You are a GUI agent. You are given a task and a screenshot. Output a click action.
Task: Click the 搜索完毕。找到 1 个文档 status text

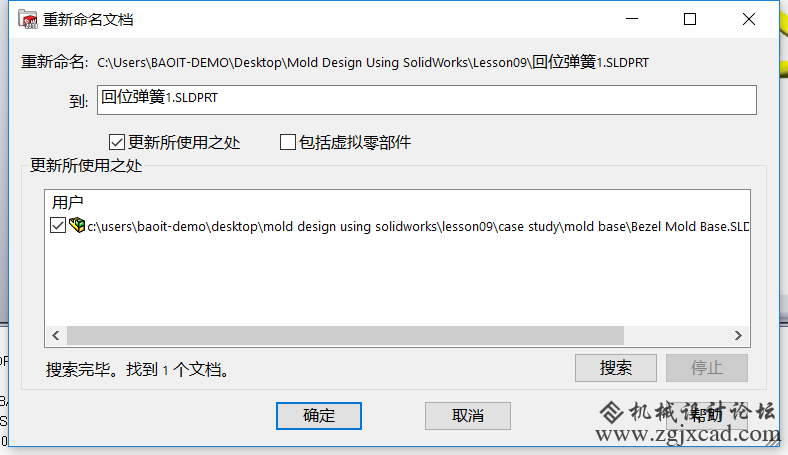(x=137, y=370)
